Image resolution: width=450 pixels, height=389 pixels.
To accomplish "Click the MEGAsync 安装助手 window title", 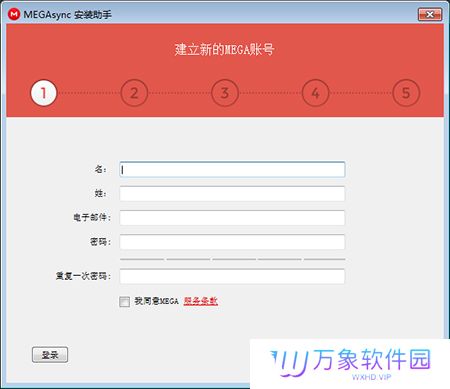I will 68,15.
